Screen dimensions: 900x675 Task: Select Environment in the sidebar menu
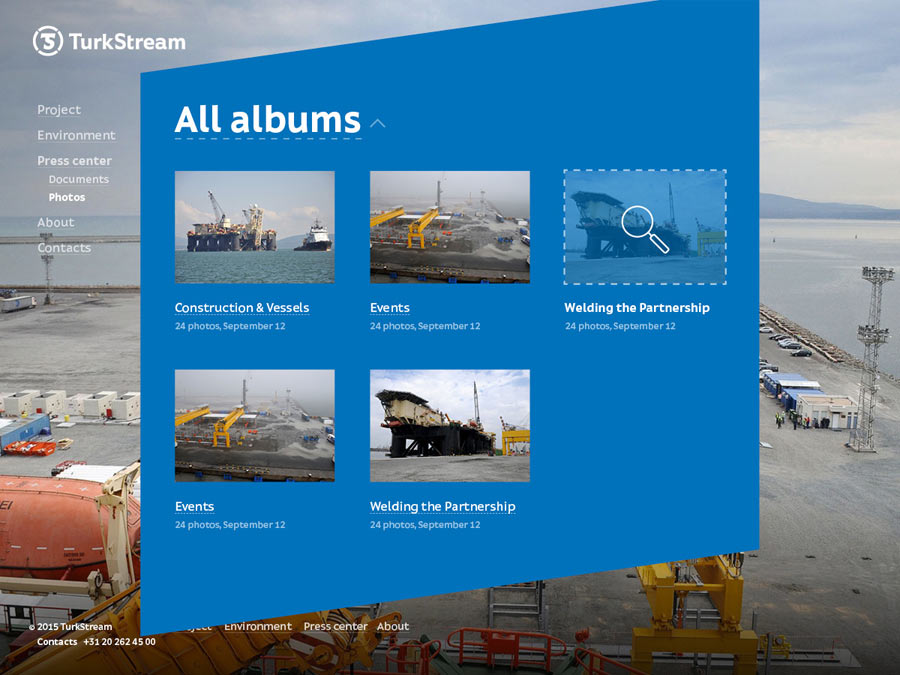click(x=76, y=135)
